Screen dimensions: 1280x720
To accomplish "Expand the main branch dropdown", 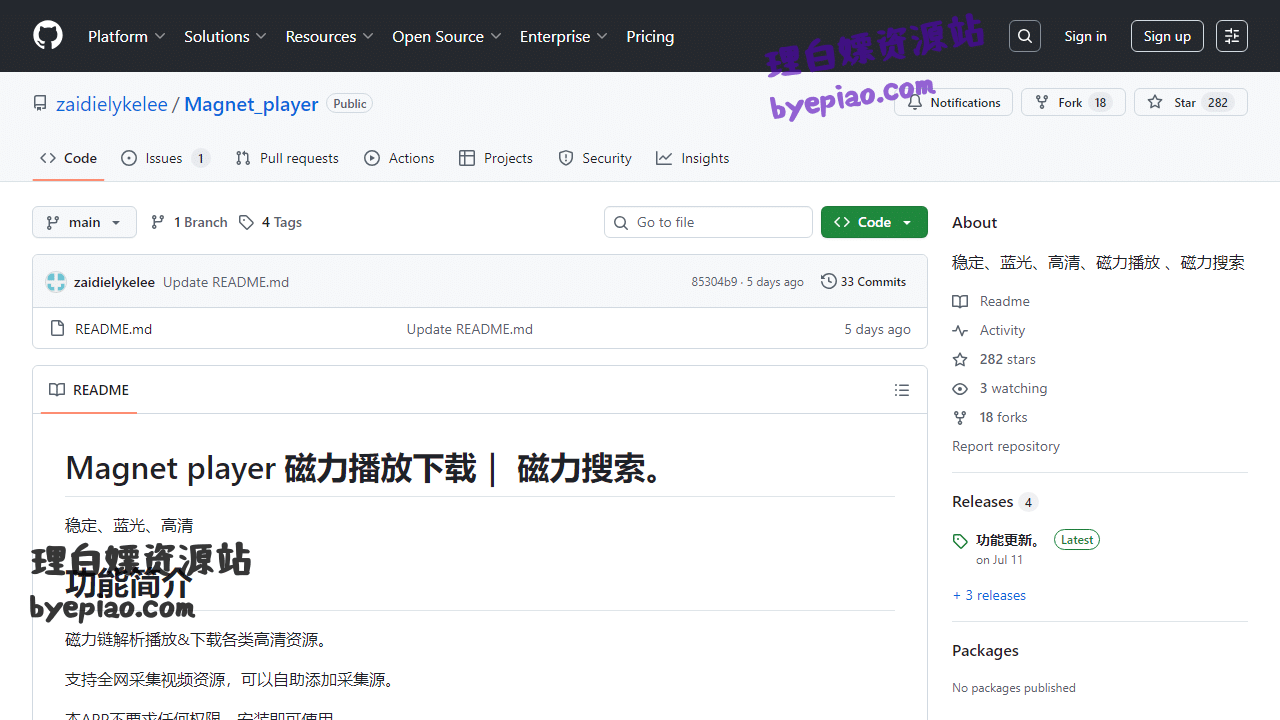I will point(84,222).
